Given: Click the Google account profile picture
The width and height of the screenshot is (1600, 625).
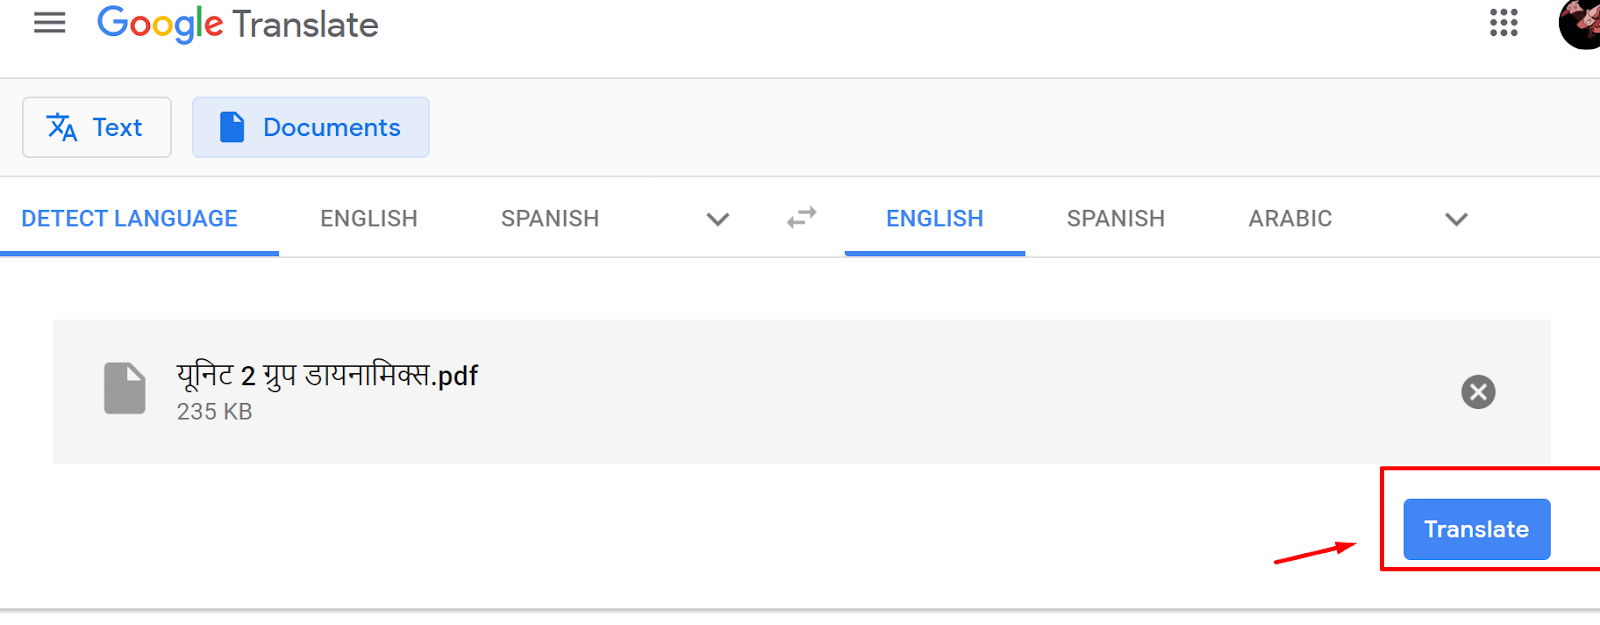Looking at the screenshot, I should point(1580,23).
